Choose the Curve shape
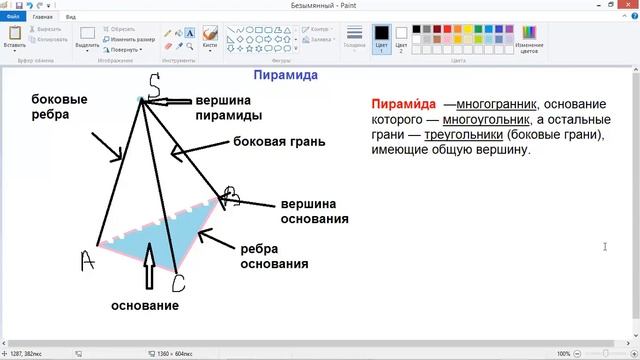This screenshot has width=640, height=360. [240, 30]
